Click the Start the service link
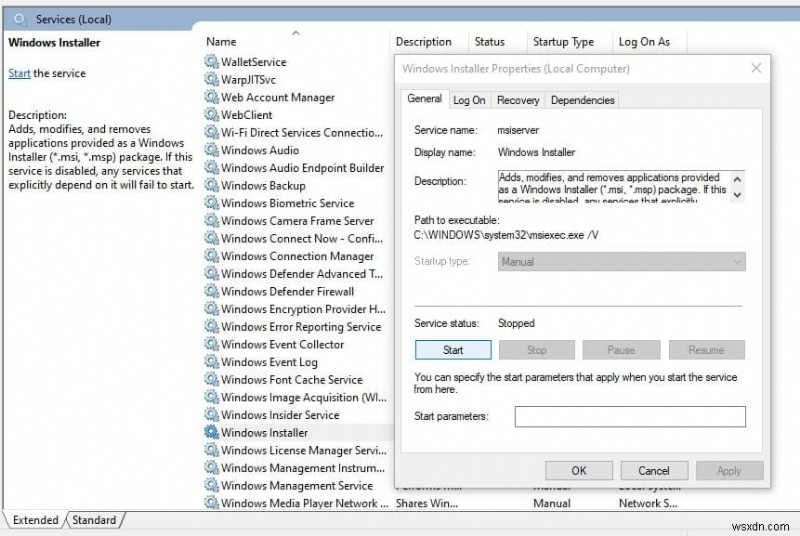The width and height of the screenshot is (800, 536). (19, 73)
